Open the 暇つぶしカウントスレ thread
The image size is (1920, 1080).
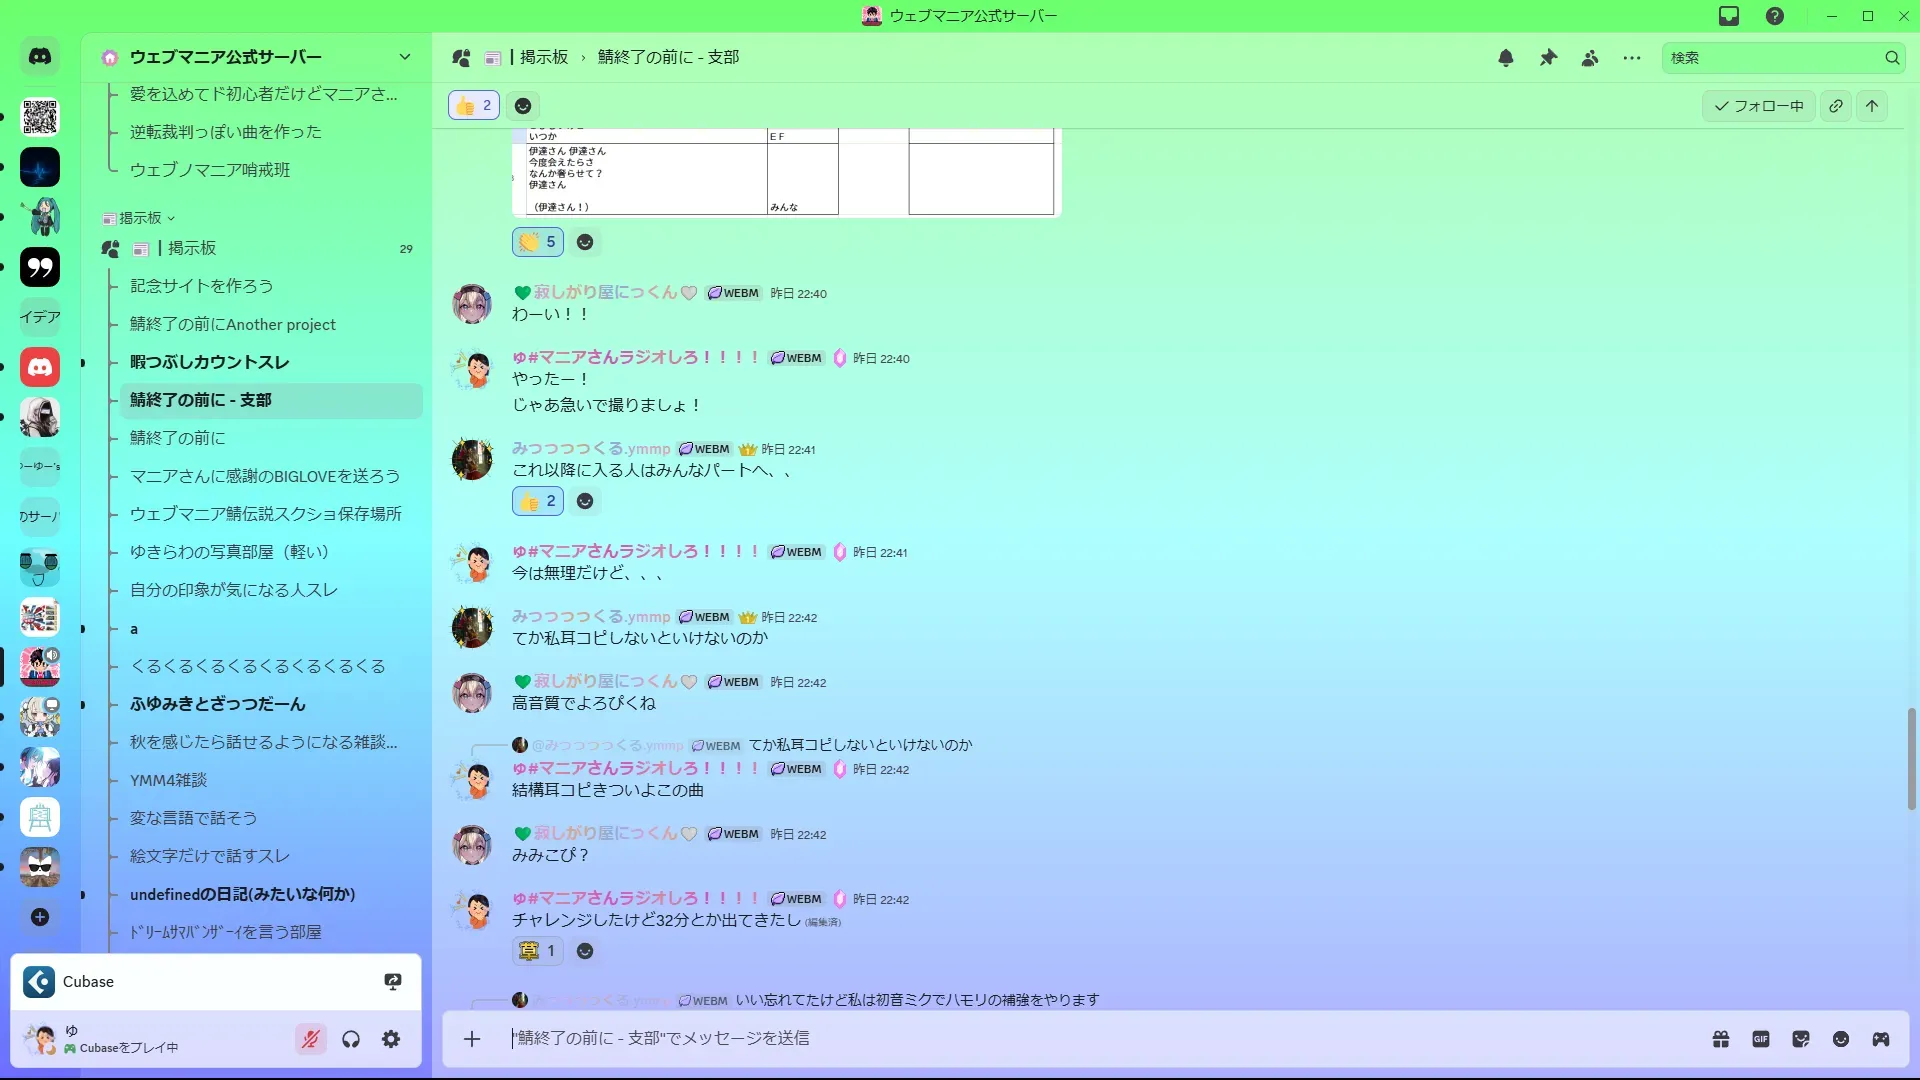click(209, 362)
